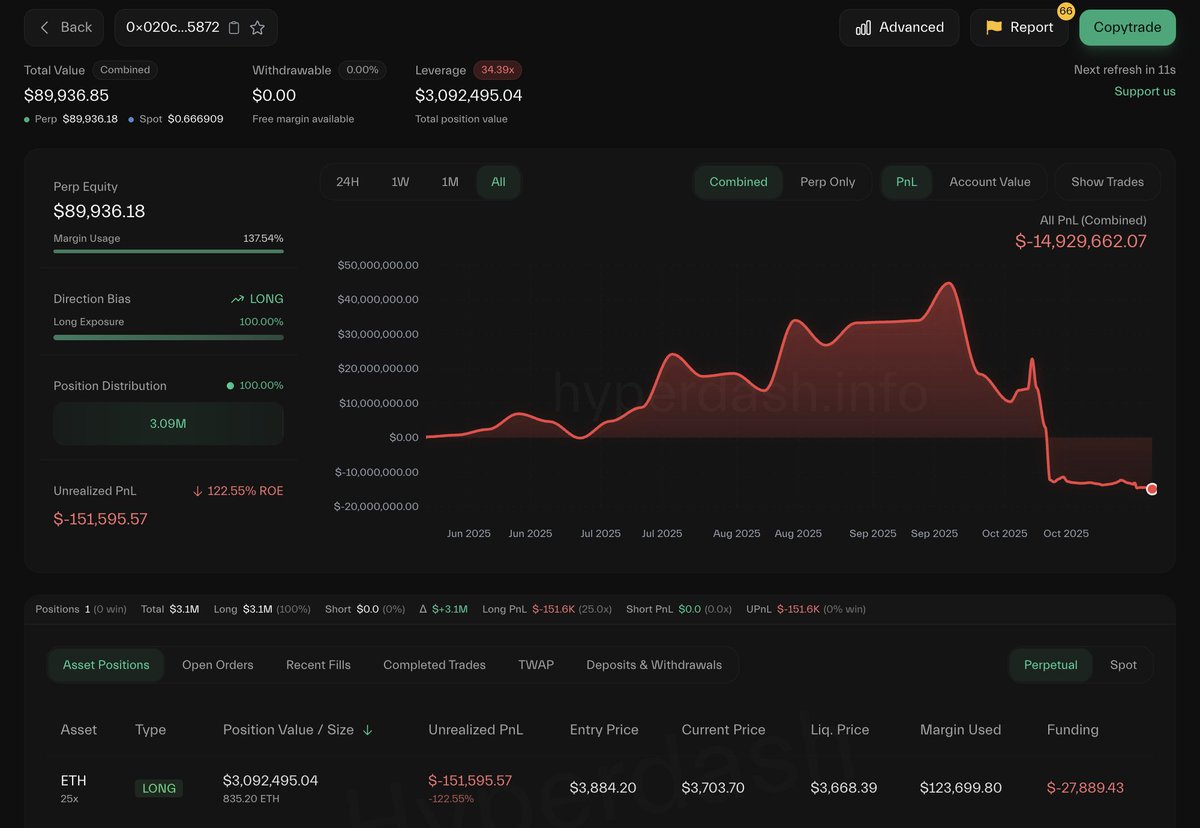
Task: Report this wallet with flag button
Action: [x=1019, y=28]
